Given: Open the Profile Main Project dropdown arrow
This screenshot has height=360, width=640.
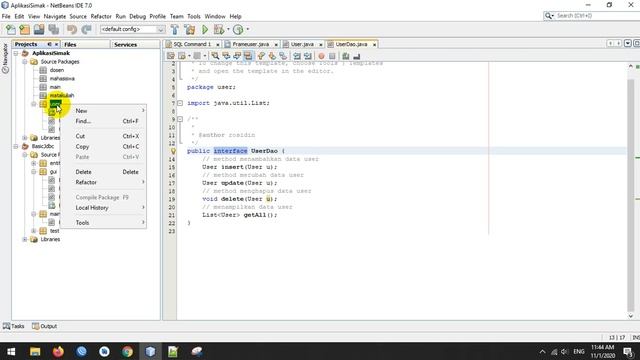Looking at the screenshot, I should click(x=247, y=29).
